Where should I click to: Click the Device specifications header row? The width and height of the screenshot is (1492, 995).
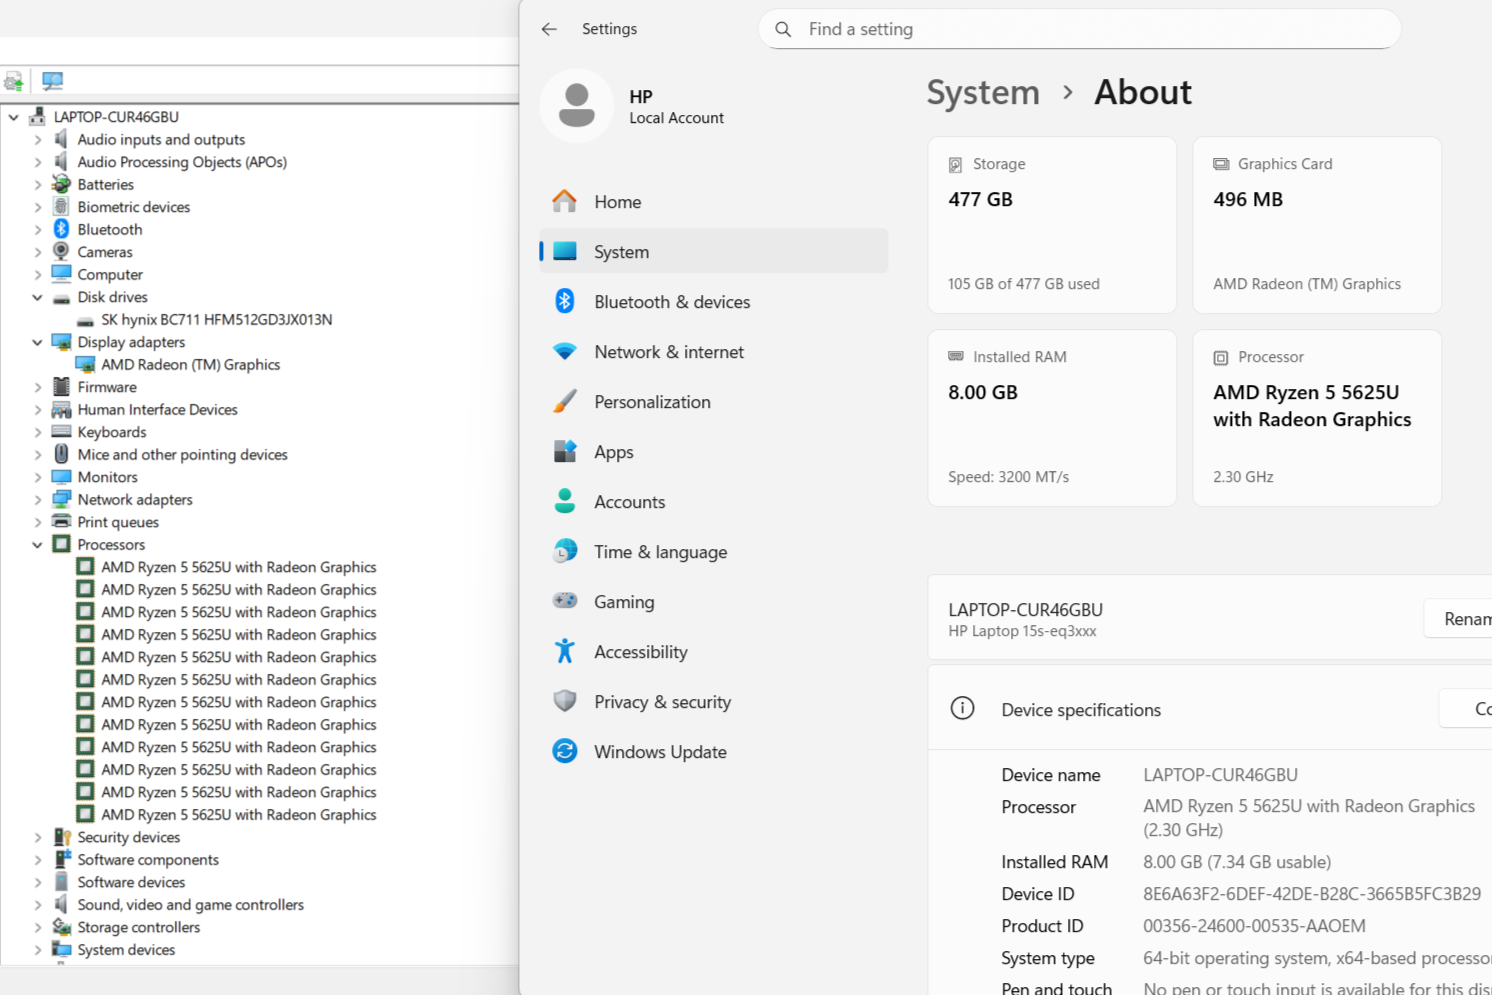(1210, 709)
